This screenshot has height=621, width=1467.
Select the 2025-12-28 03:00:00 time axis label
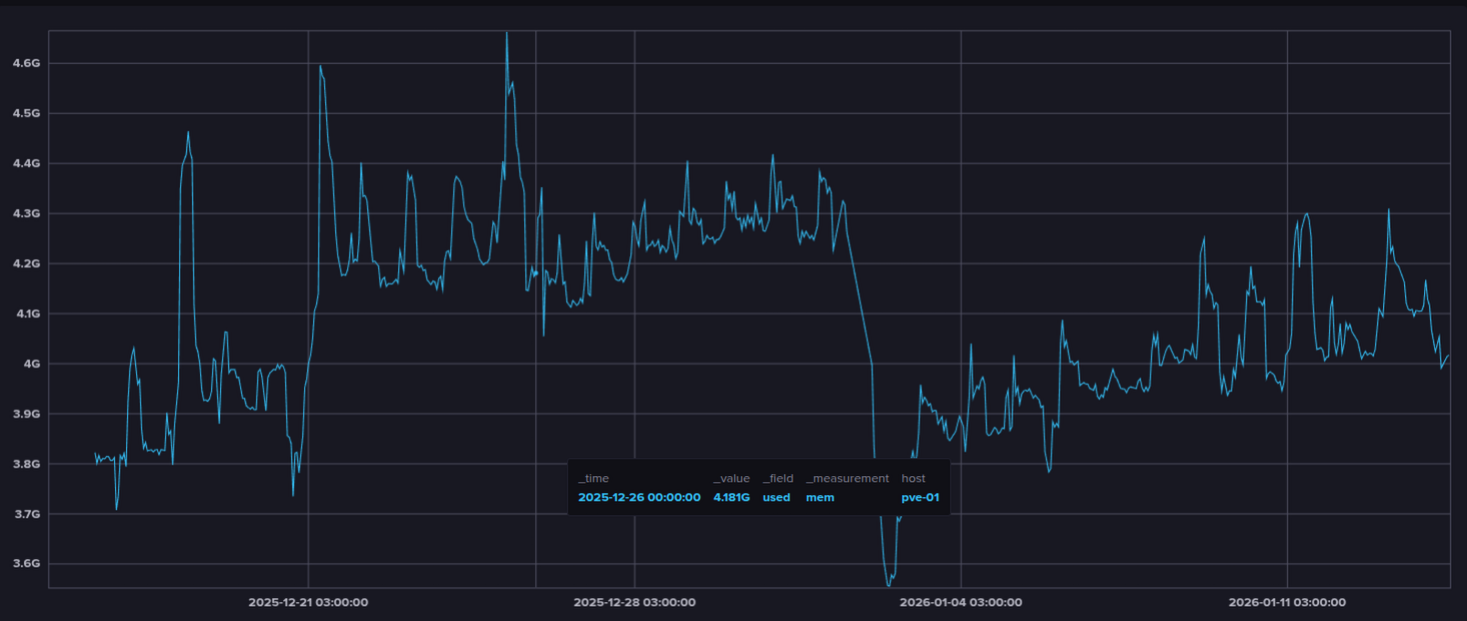coord(634,602)
